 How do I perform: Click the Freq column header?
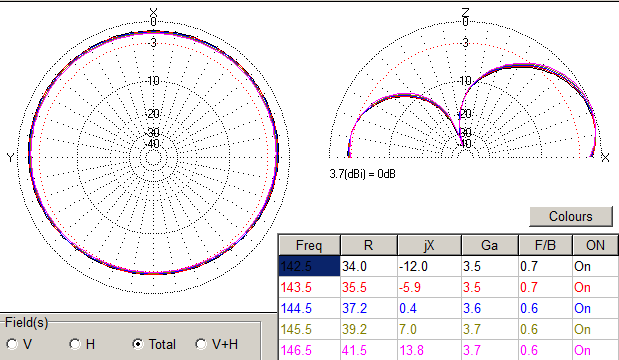point(310,245)
